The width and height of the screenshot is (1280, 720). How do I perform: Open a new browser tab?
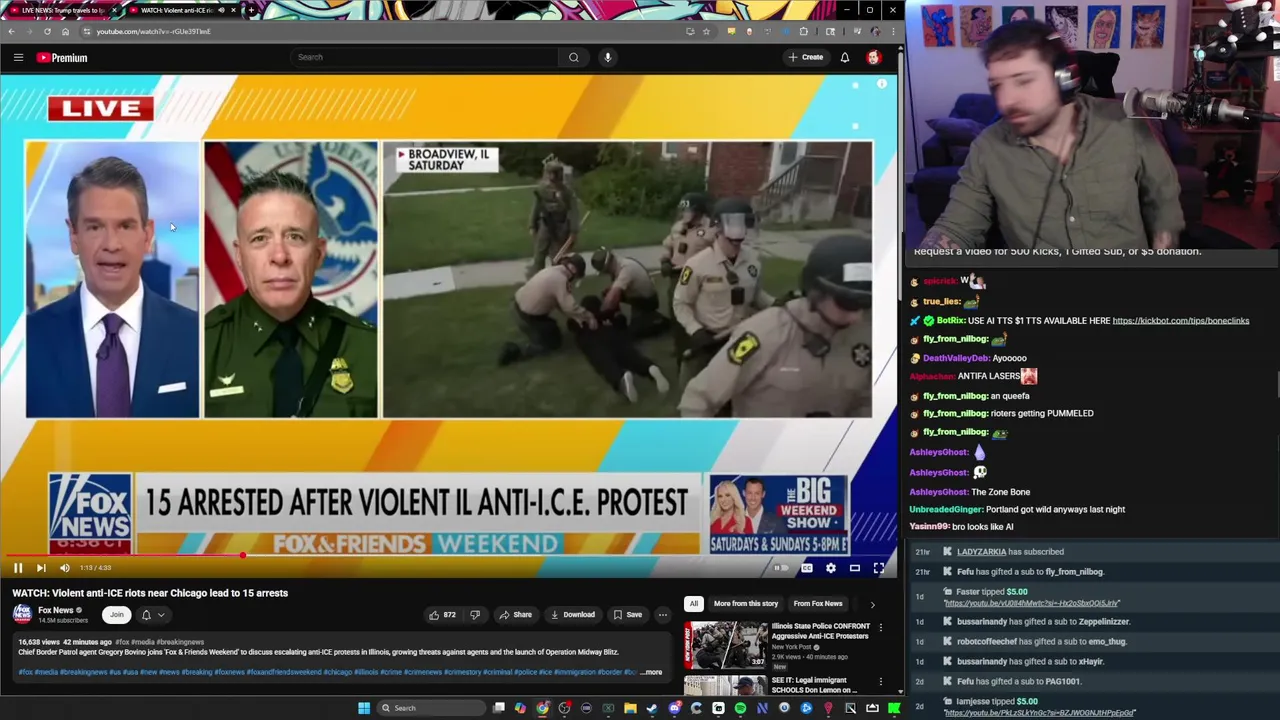point(251,10)
